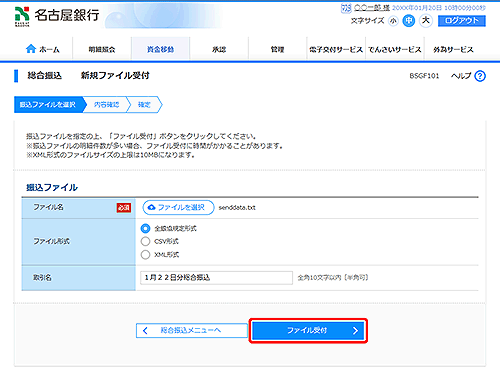This screenshot has height=385, width=500.
Task: Click ファイルを選択 button
Action: [178, 207]
